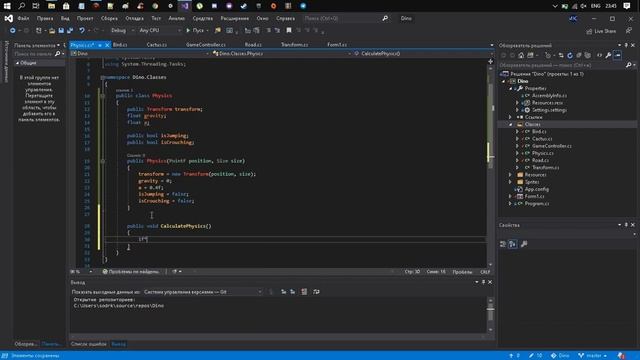Click the Toolbox search field
The image size is (640, 360).
pos(33,53)
